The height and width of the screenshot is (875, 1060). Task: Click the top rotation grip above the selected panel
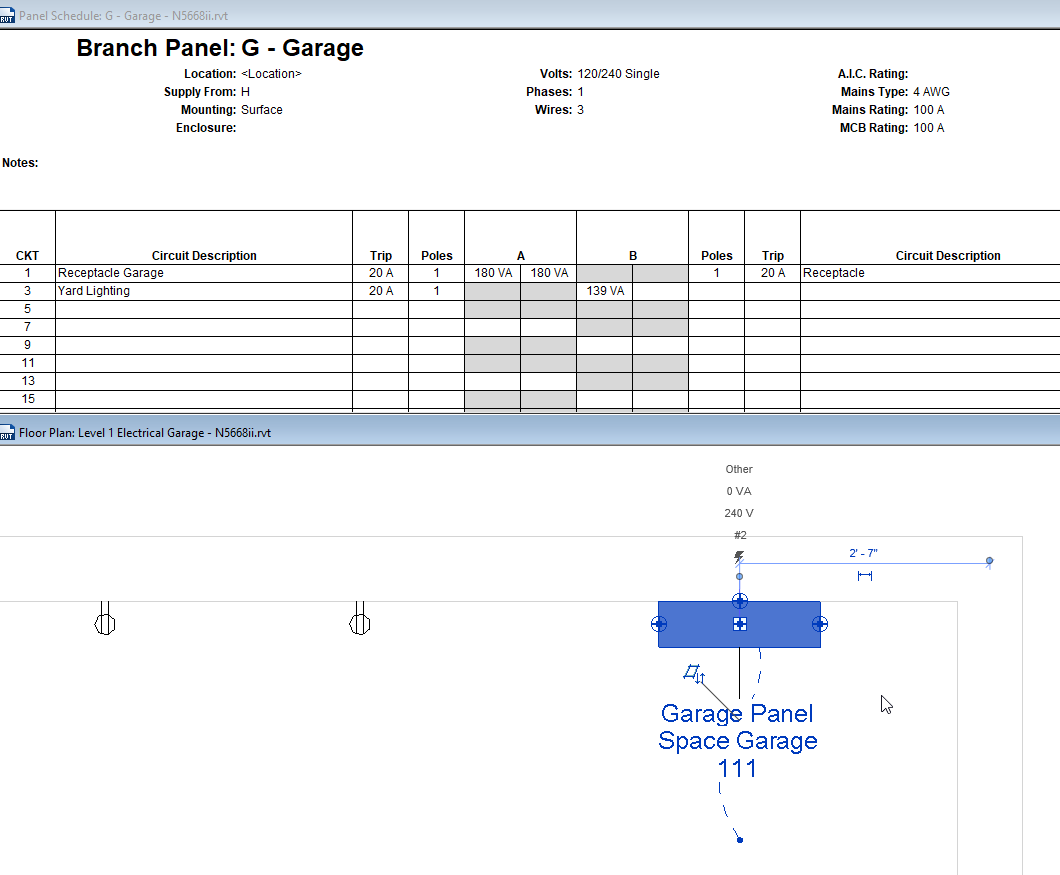tap(739, 600)
